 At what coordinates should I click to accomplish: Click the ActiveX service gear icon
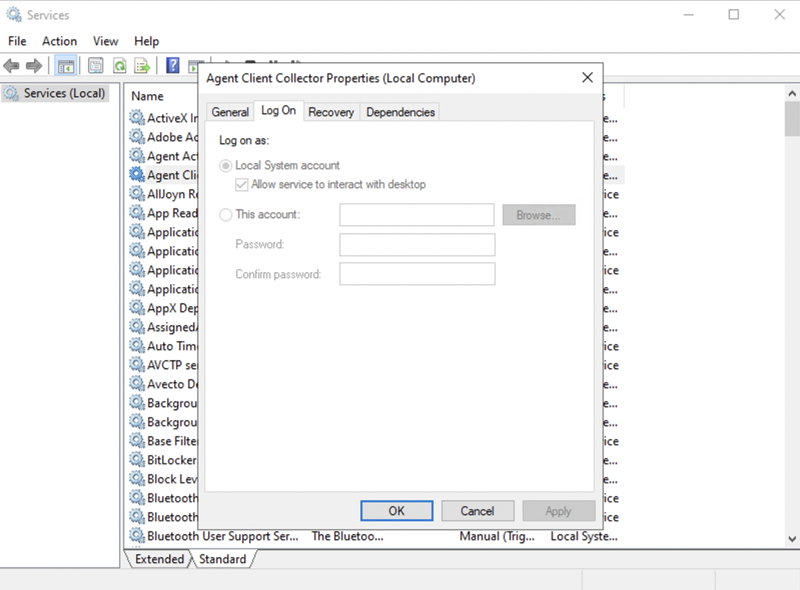click(137, 117)
